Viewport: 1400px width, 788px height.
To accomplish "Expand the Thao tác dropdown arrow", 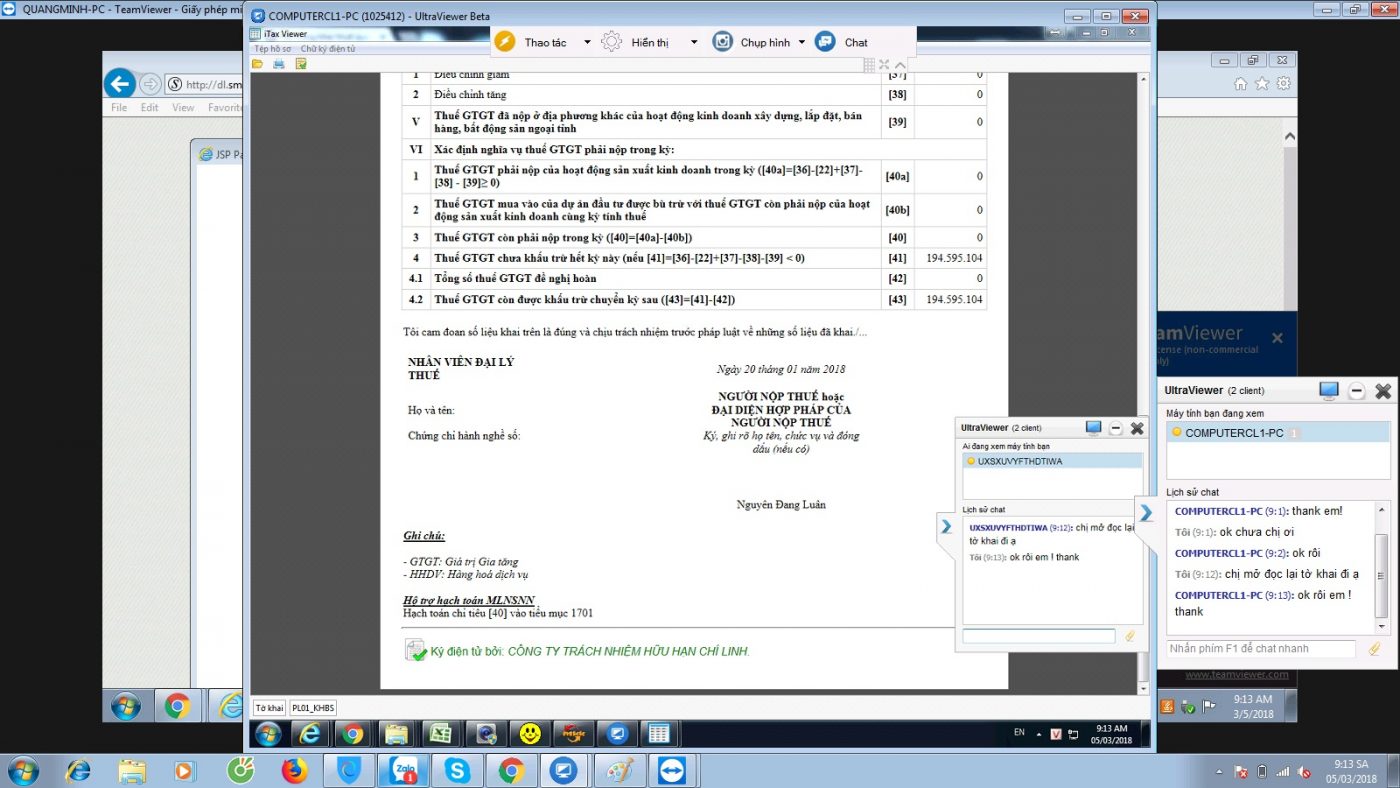I will tap(587, 42).
